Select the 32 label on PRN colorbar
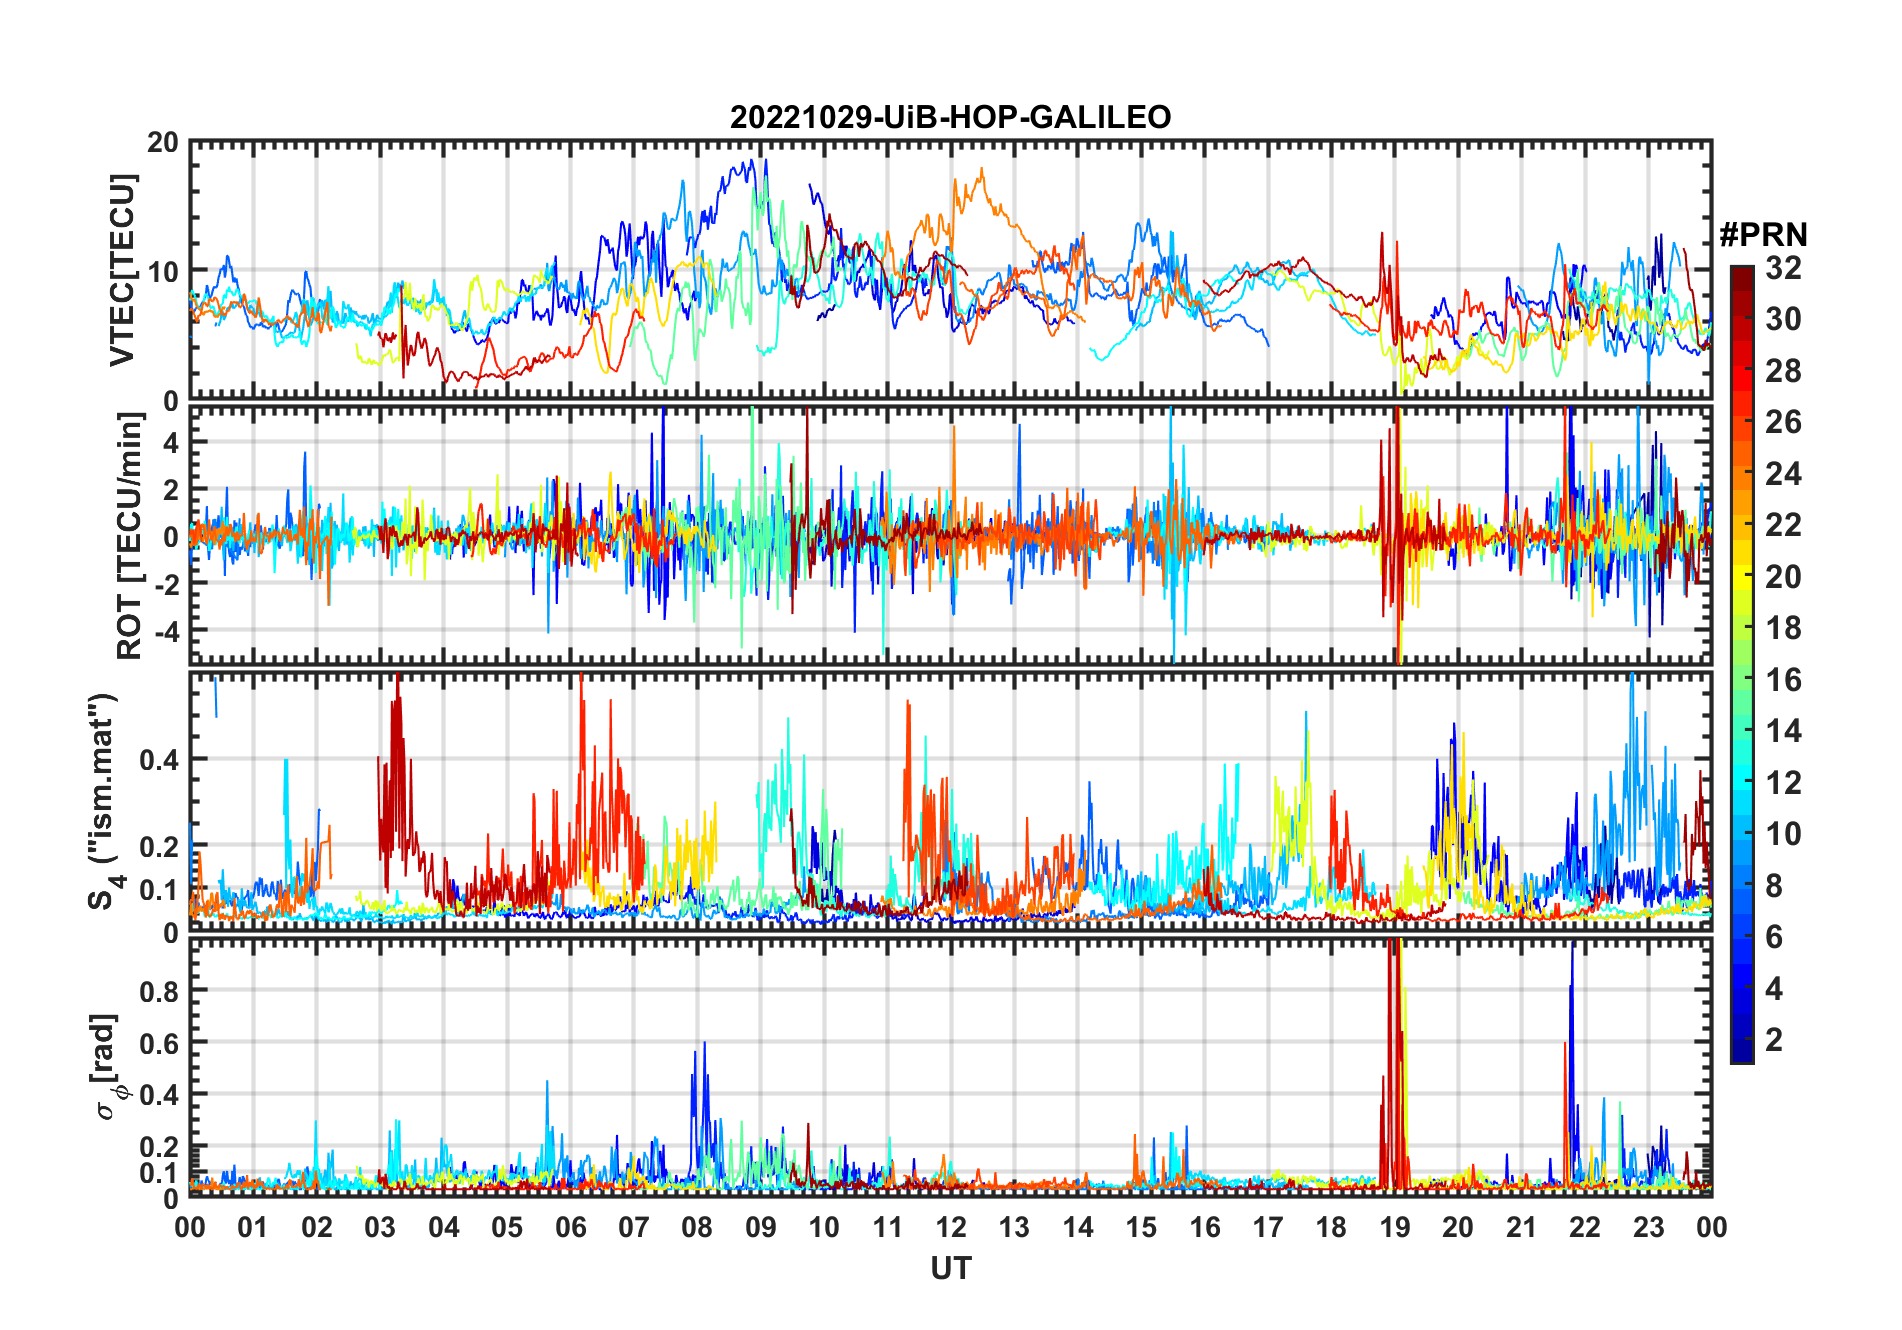The image size is (1902, 1330). [1783, 268]
